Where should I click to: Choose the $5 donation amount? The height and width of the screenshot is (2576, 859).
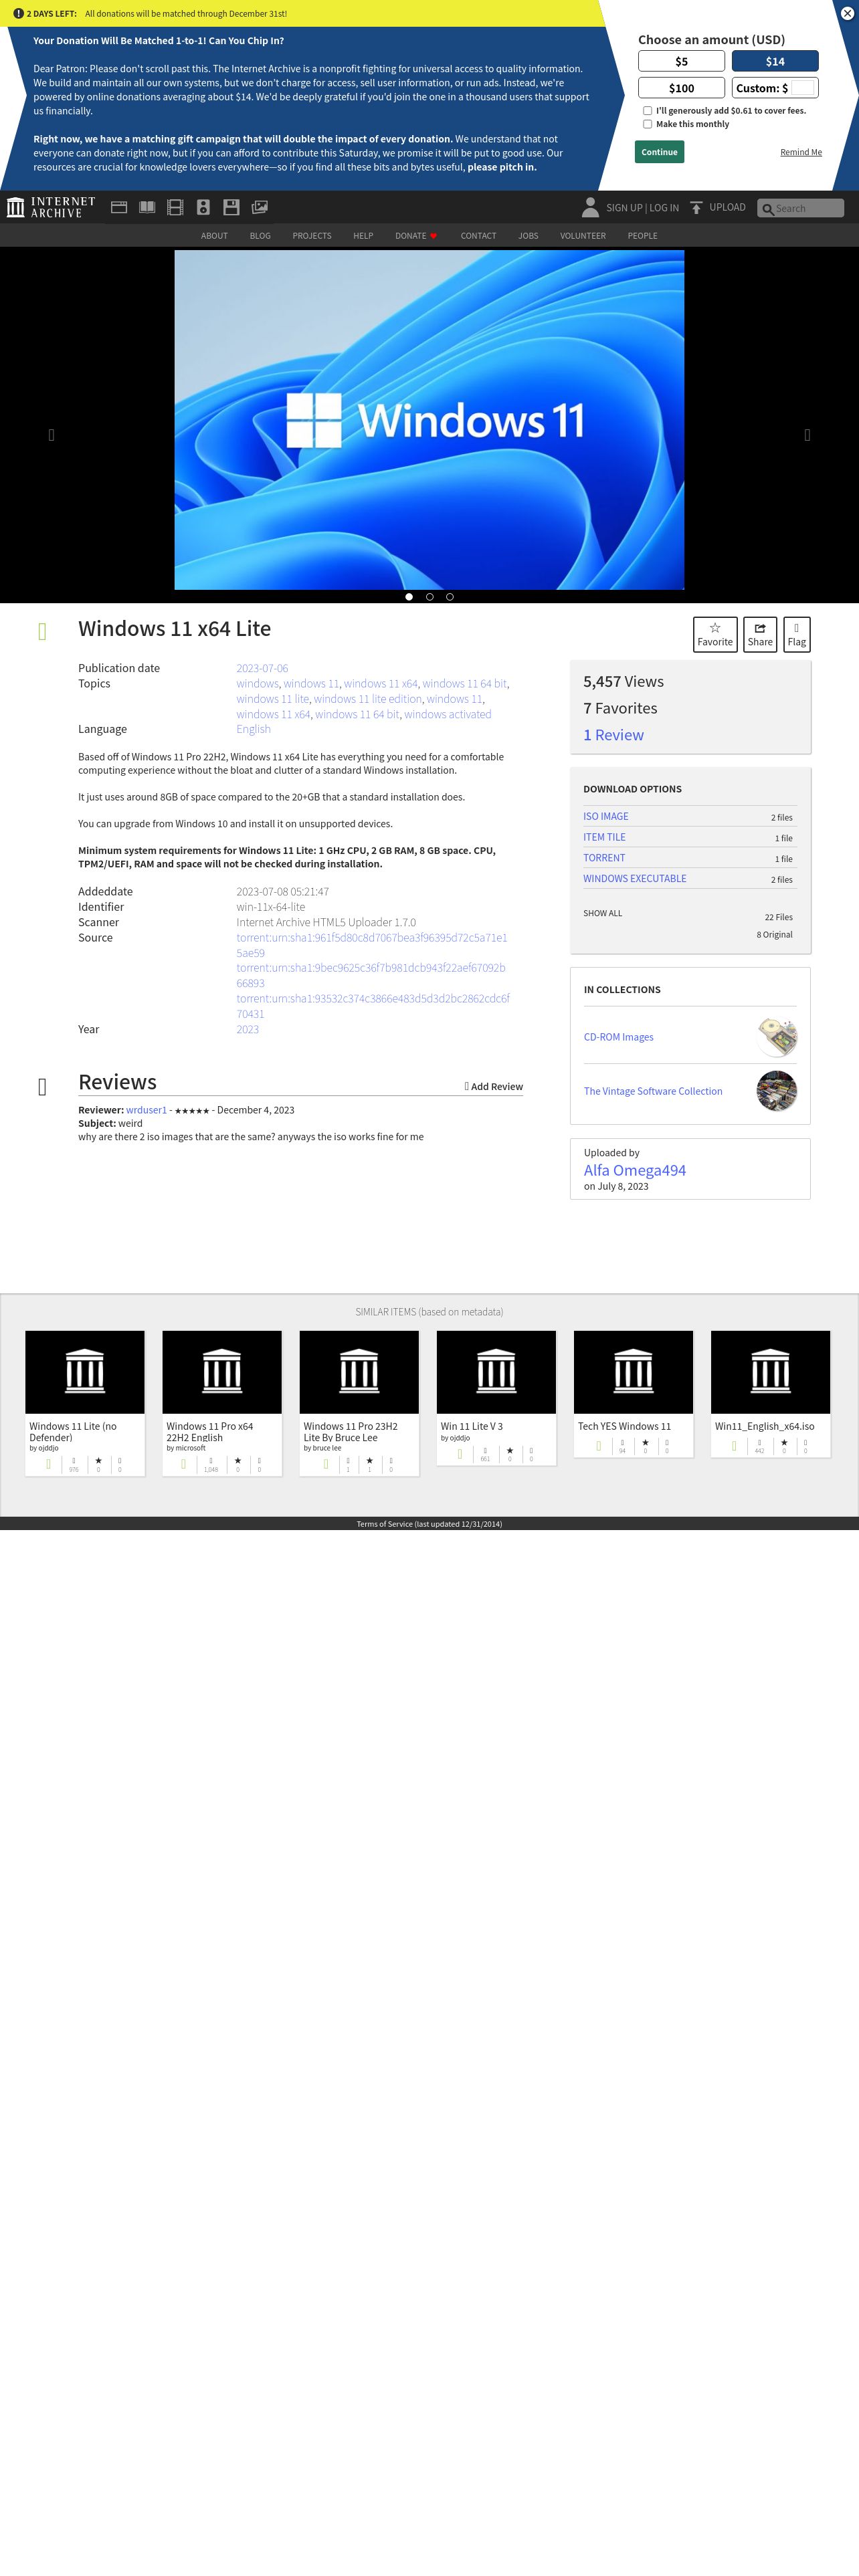click(x=681, y=61)
